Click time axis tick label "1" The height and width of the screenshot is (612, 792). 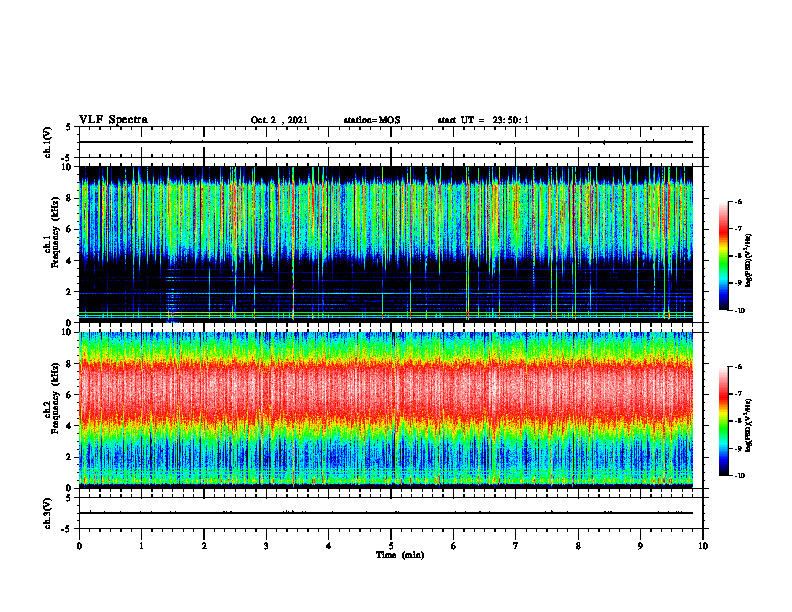[x=141, y=546]
